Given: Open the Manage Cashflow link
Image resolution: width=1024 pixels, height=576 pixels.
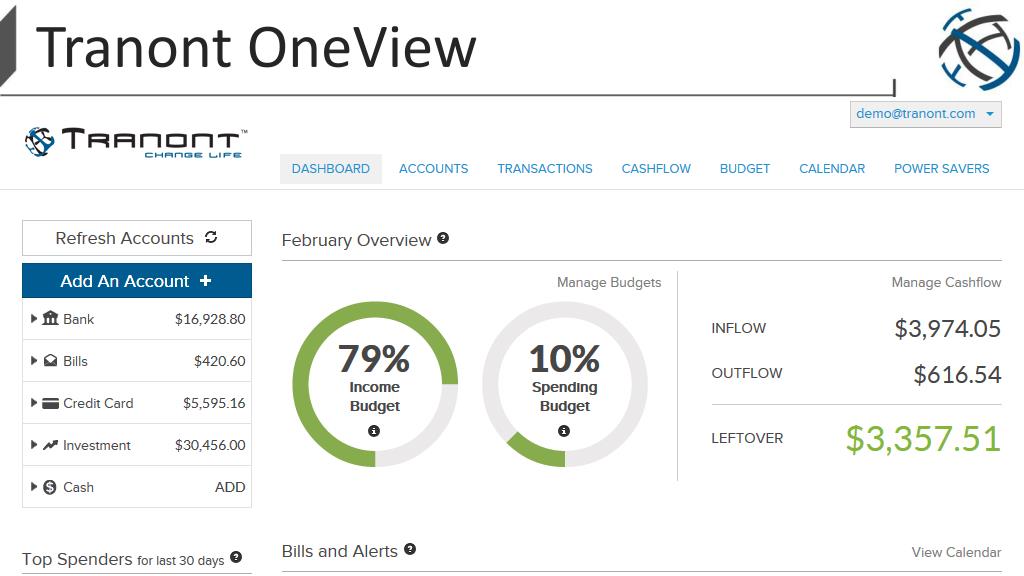Looking at the screenshot, I should point(946,282).
